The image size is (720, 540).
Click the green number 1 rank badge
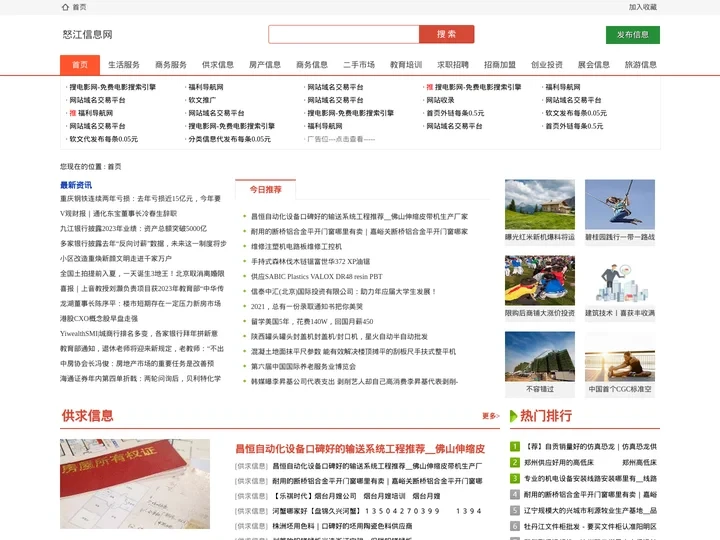tap(515, 446)
